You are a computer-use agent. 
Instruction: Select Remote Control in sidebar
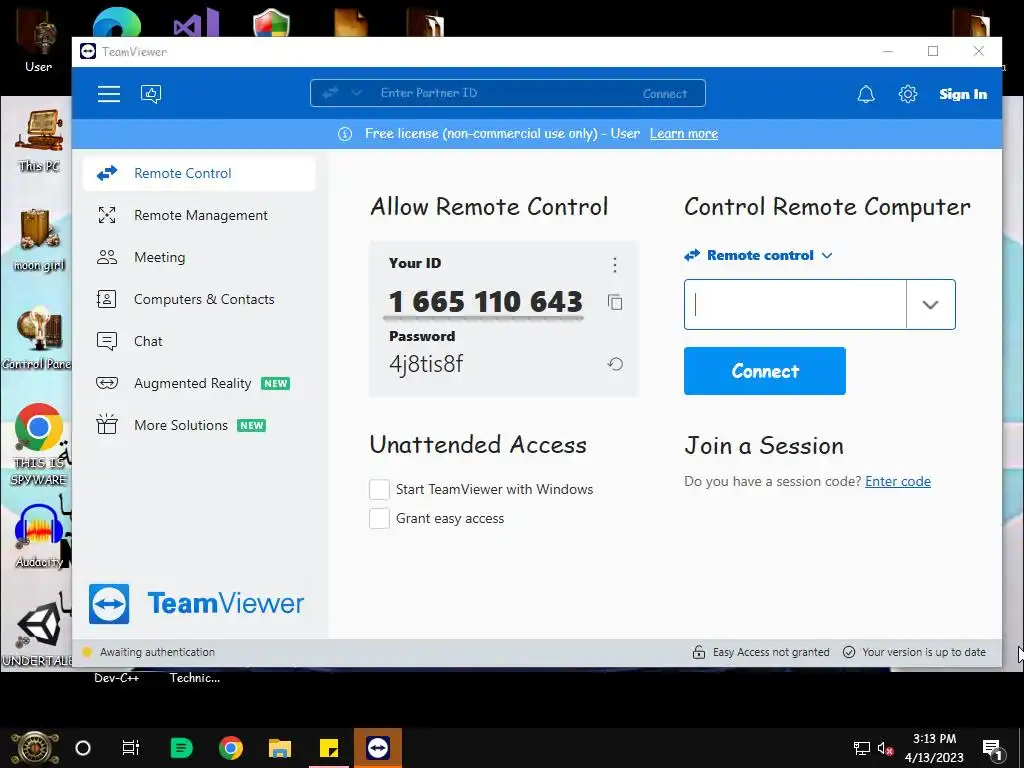pyautogui.click(x=199, y=174)
